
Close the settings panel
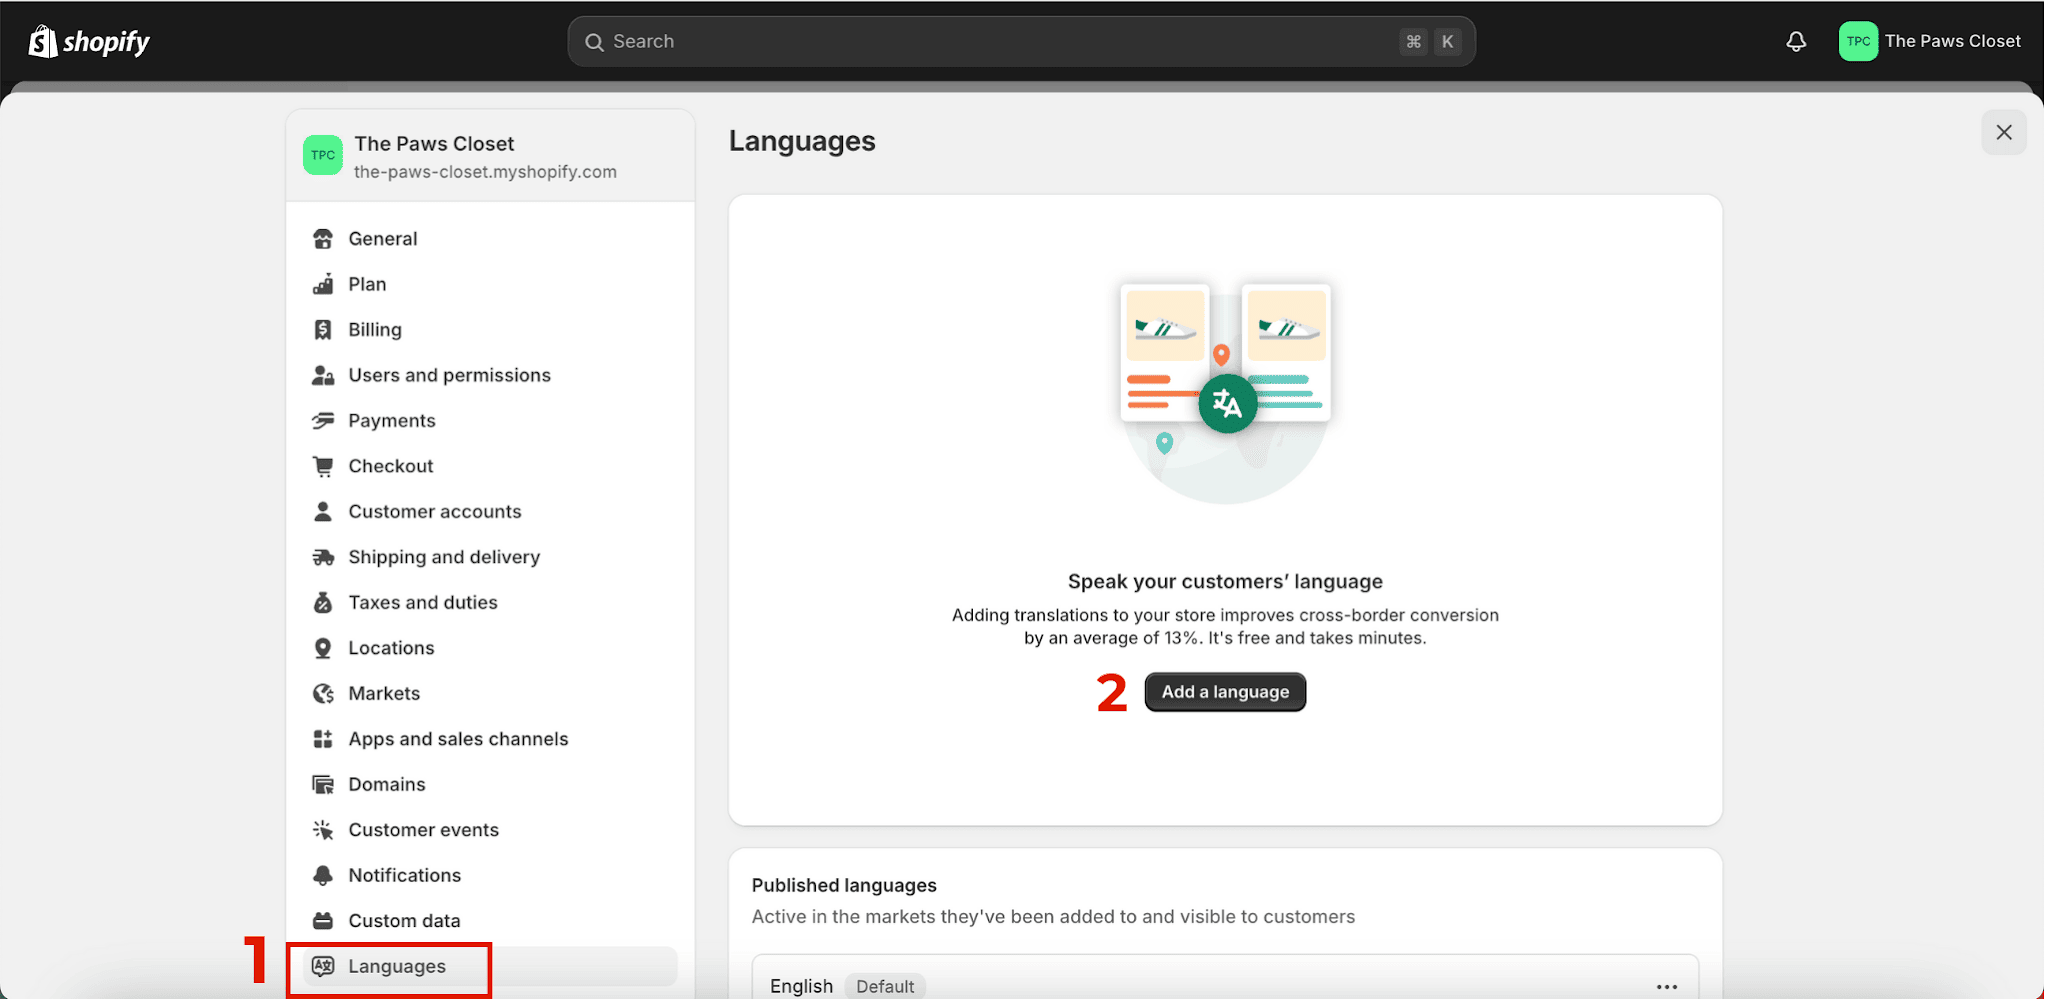[x=2004, y=132]
